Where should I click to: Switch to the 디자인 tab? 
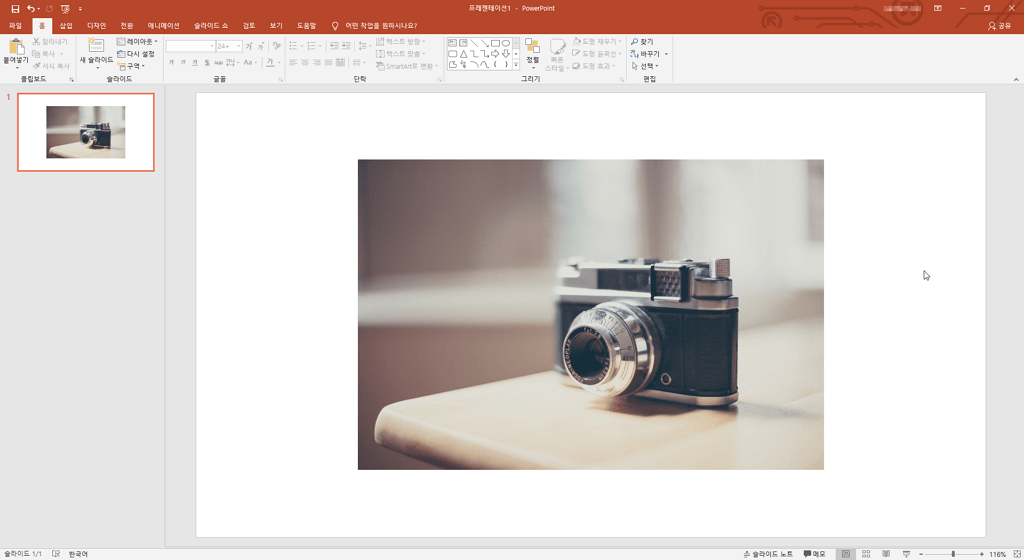click(x=96, y=25)
